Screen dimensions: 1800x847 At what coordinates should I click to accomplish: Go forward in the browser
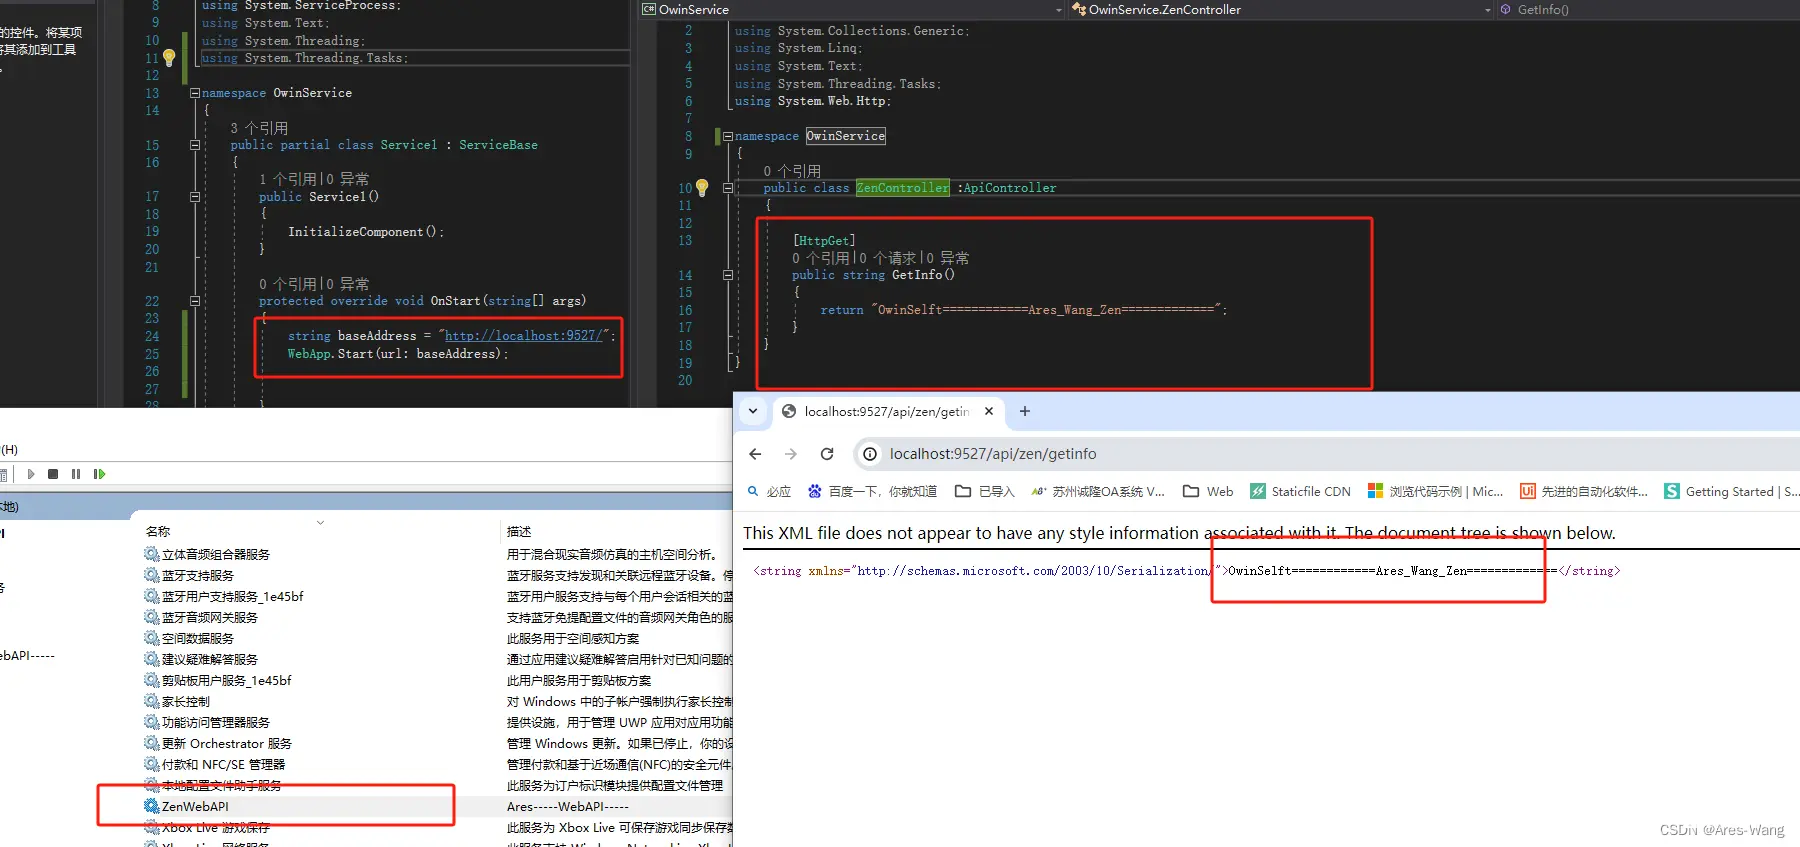[791, 454]
